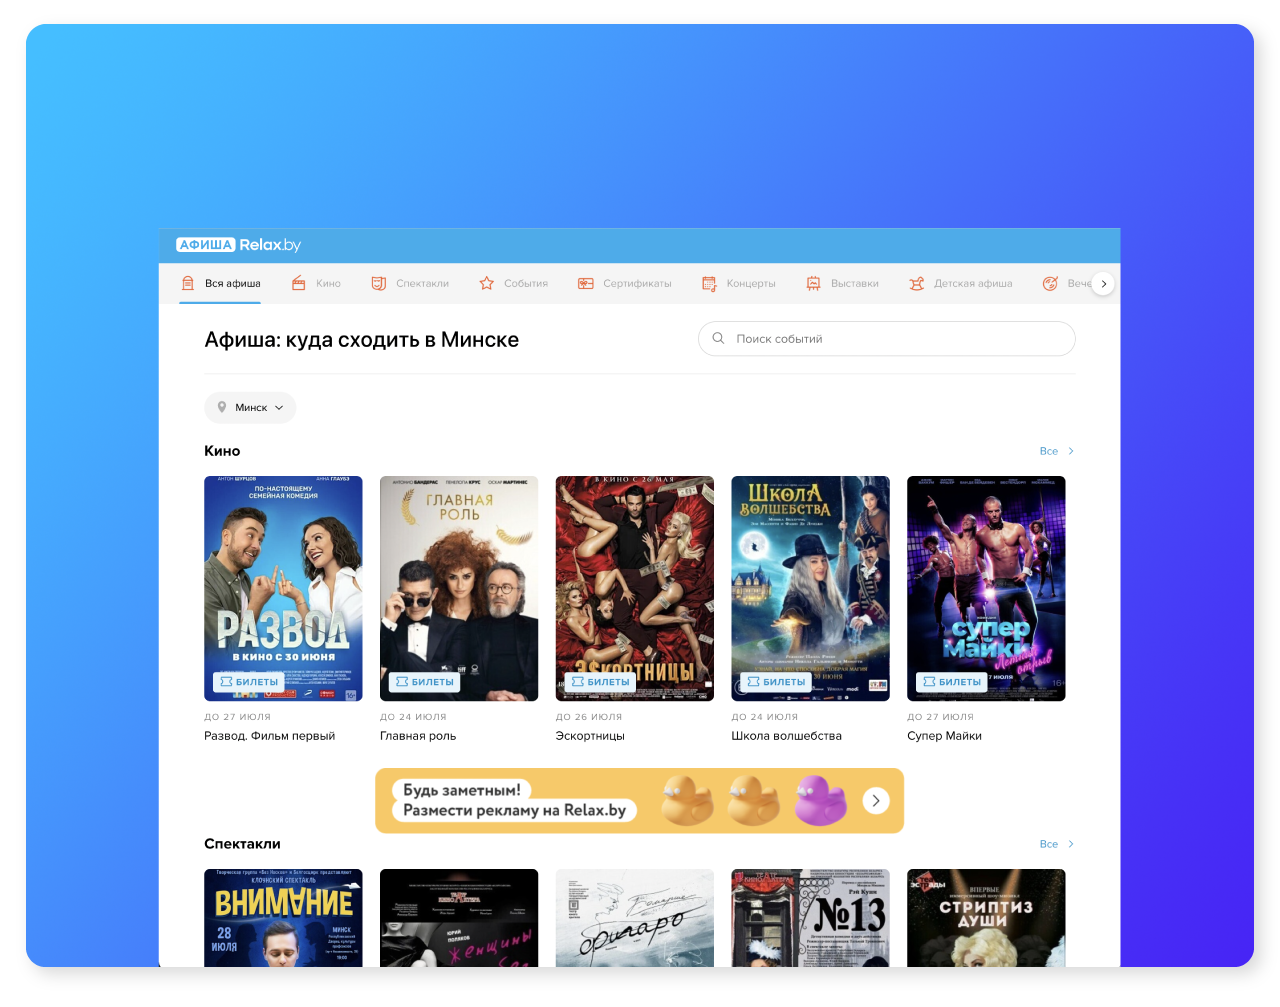Screen dimensions: 1280x1007
Task: Click the Эскортницы title link
Action: (x=590, y=736)
